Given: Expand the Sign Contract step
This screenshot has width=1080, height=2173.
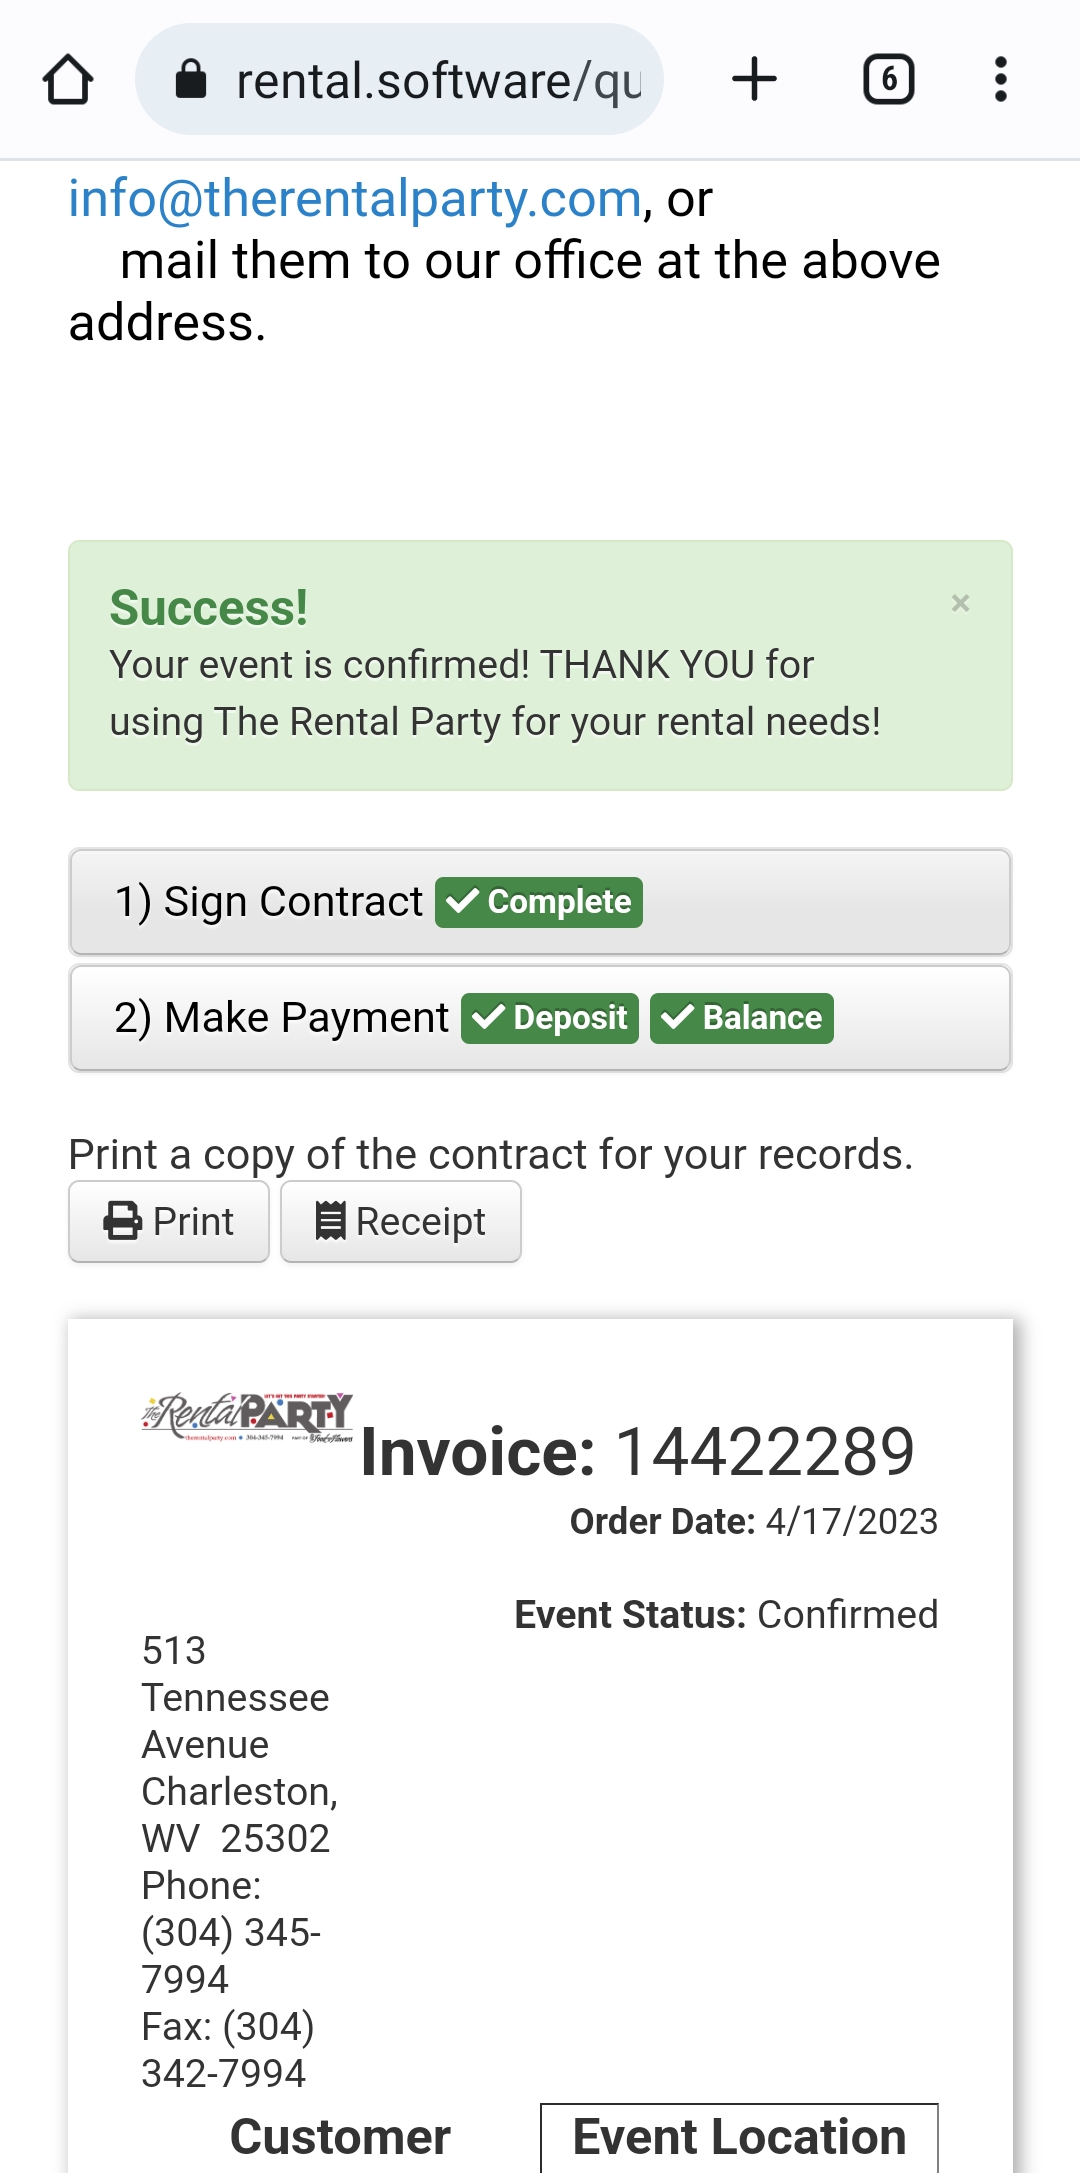Looking at the screenshot, I should tap(270, 902).
